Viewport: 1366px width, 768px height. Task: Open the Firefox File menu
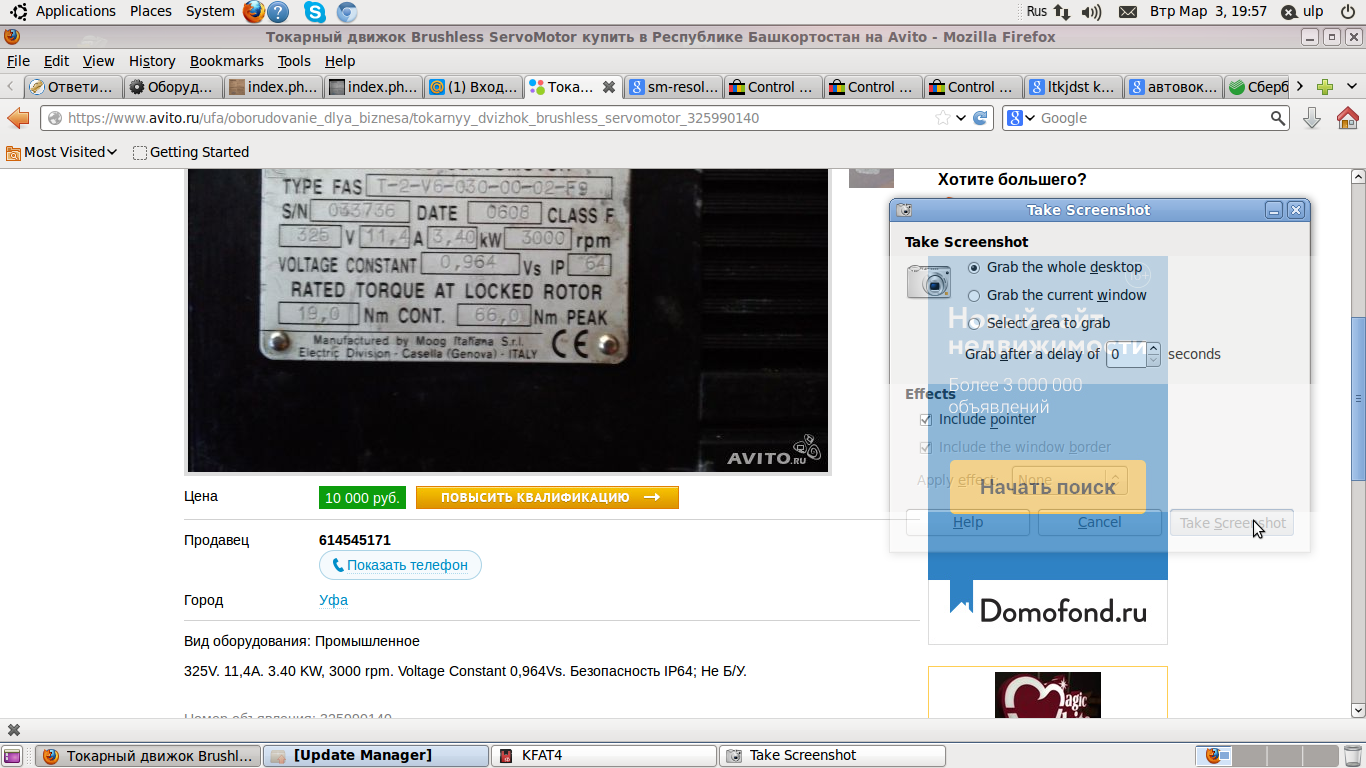point(18,61)
